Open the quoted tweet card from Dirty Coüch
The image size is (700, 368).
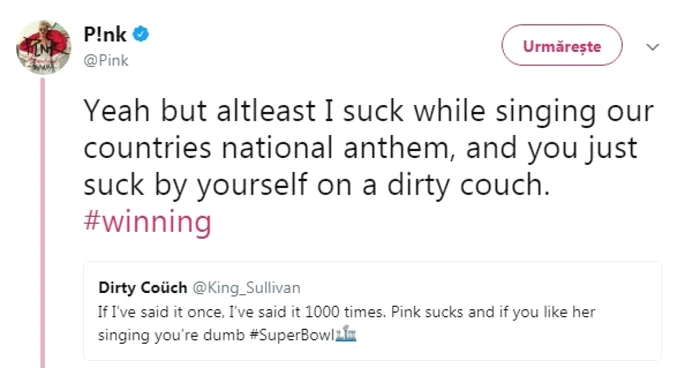tap(372, 311)
